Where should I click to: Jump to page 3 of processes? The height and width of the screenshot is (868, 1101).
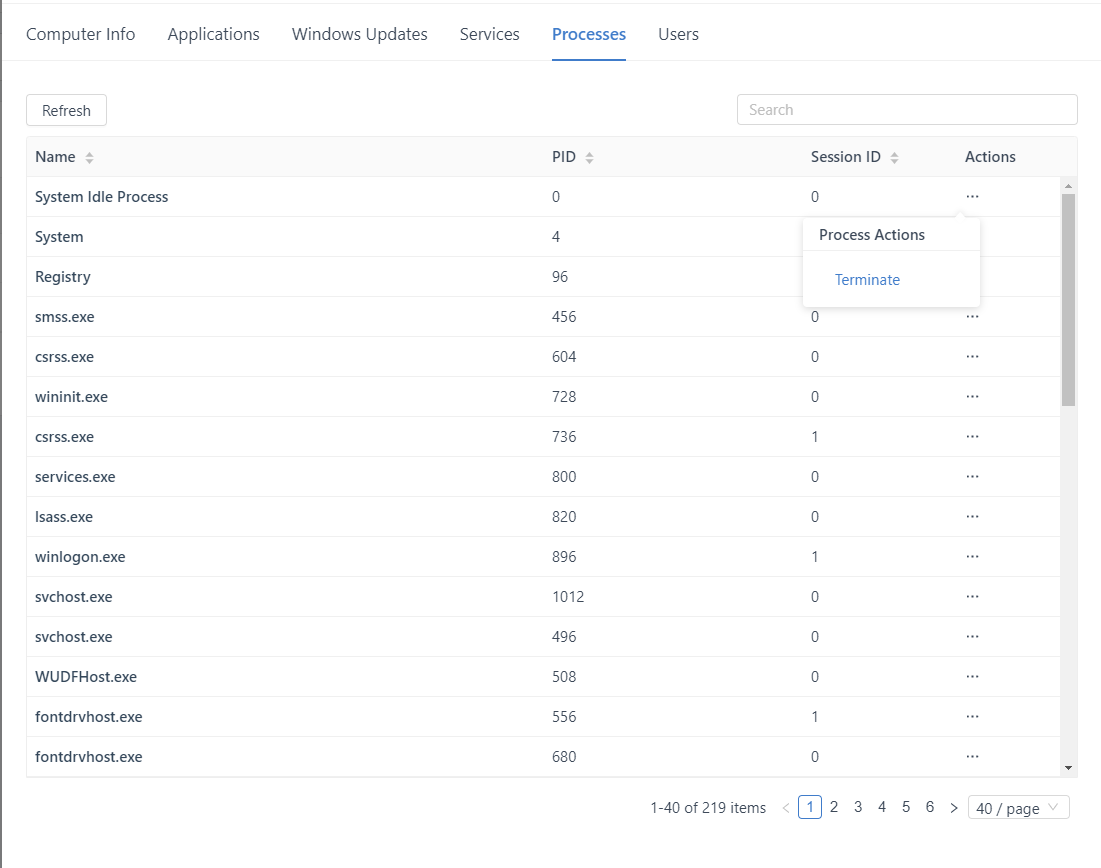pyautogui.click(x=858, y=807)
